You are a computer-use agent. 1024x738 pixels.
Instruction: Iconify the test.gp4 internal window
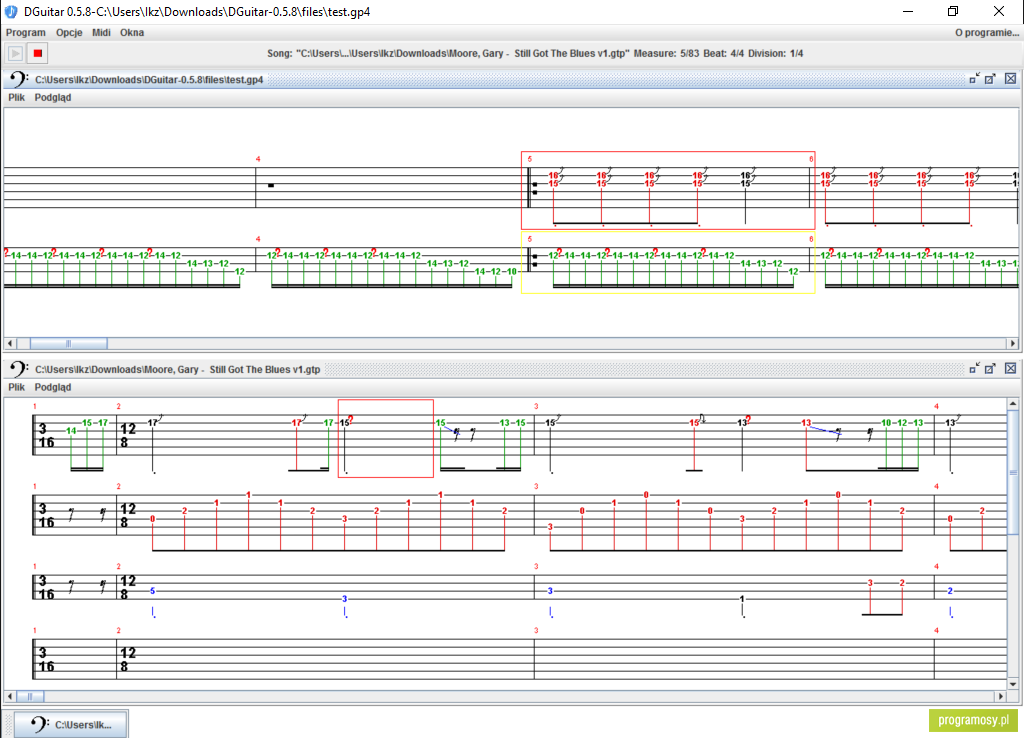(974, 79)
